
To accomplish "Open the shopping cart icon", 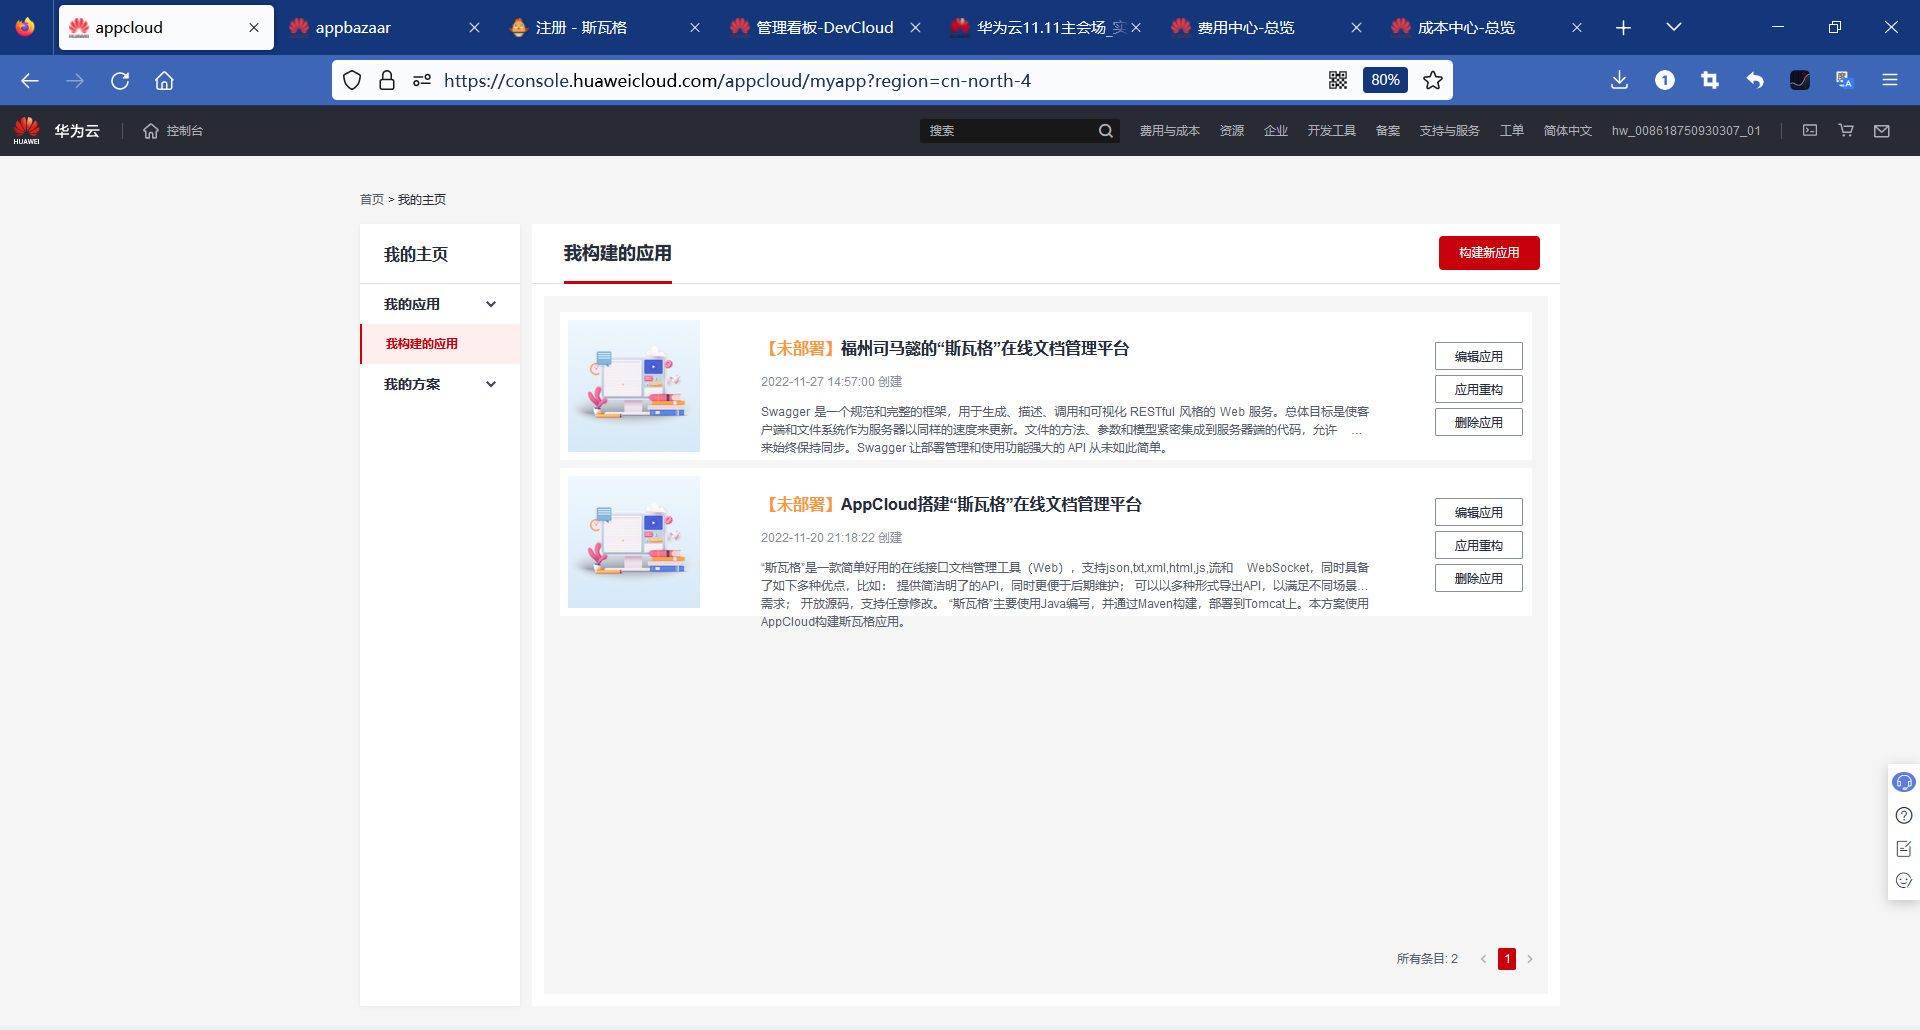I will pos(1846,131).
